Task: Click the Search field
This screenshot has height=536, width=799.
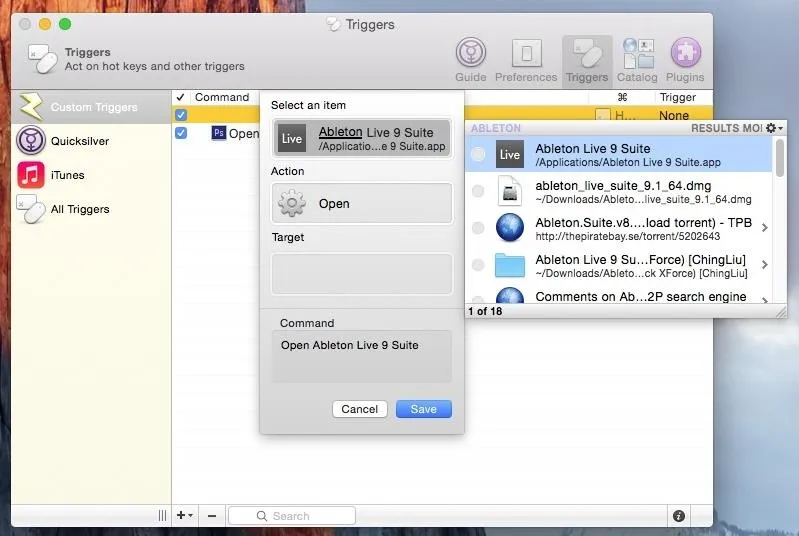Action: pyautogui.click(x=292, y=516)
